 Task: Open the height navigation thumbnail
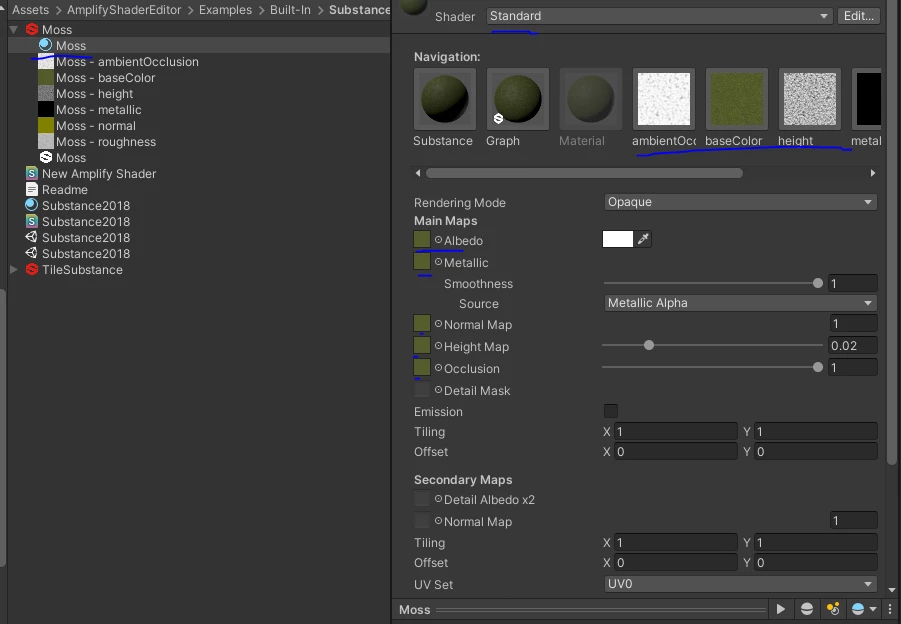point(810,99)
